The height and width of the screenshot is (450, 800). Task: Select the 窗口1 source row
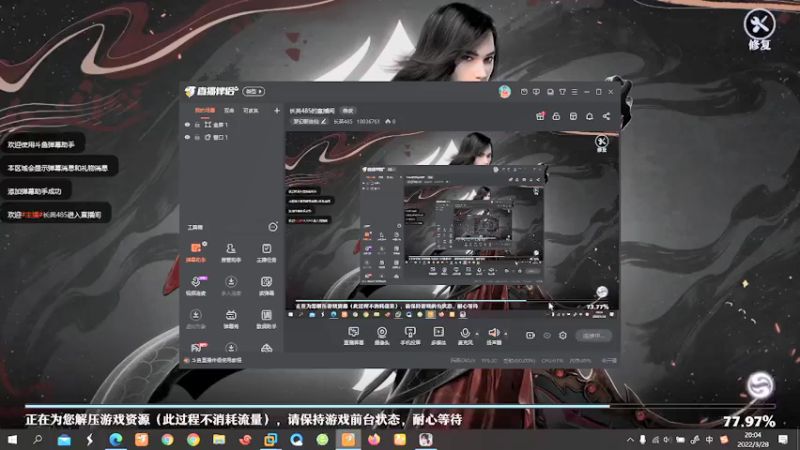pyautogui.click(x=233, y=137)
